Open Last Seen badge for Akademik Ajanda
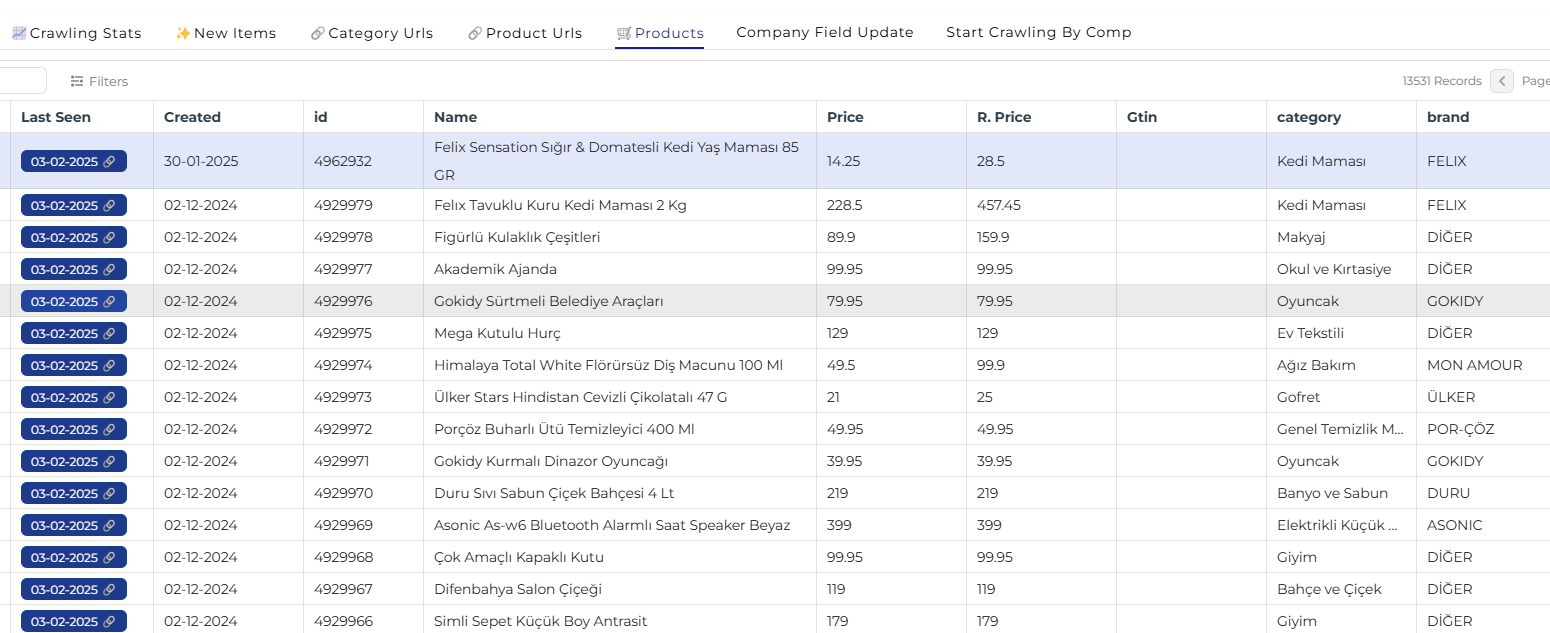1550x633 pixels. pyautogui.click(x=73, y=269)
